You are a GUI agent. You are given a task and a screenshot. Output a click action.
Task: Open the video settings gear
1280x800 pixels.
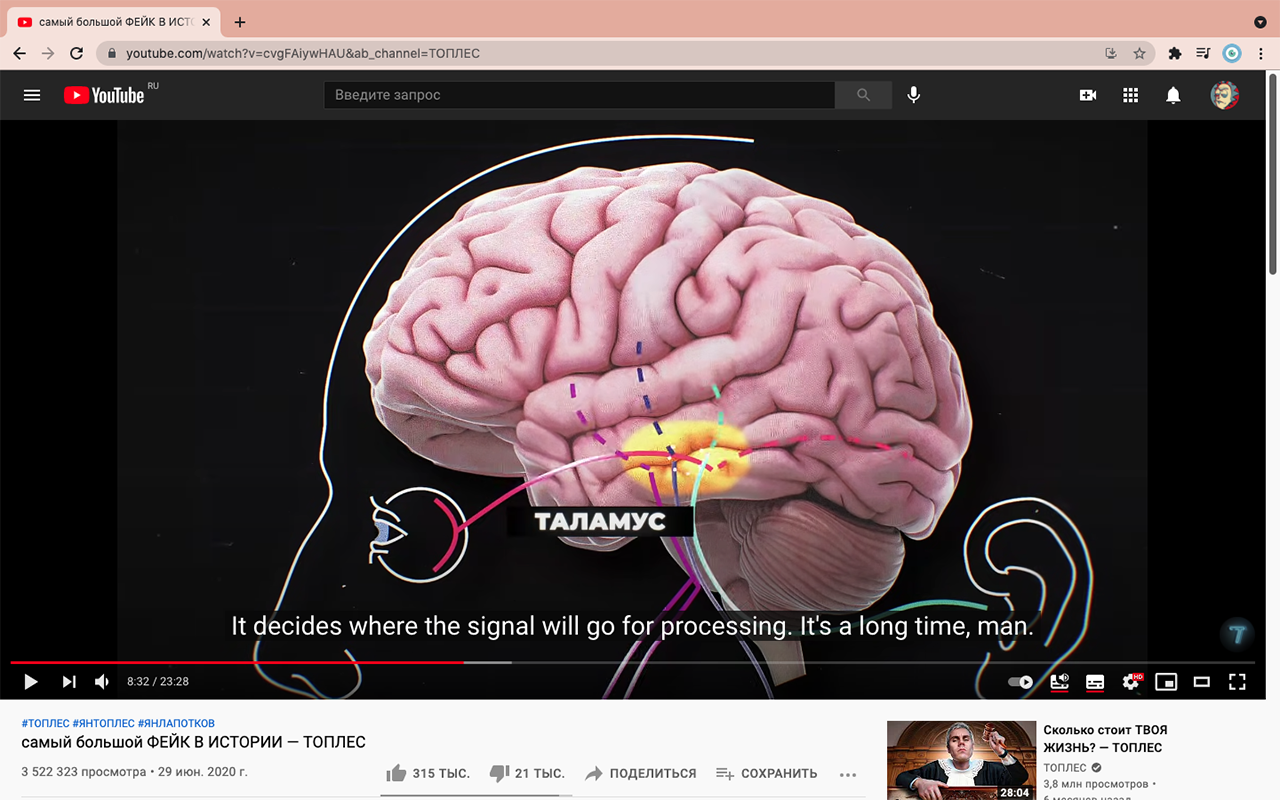(1130, 681)
